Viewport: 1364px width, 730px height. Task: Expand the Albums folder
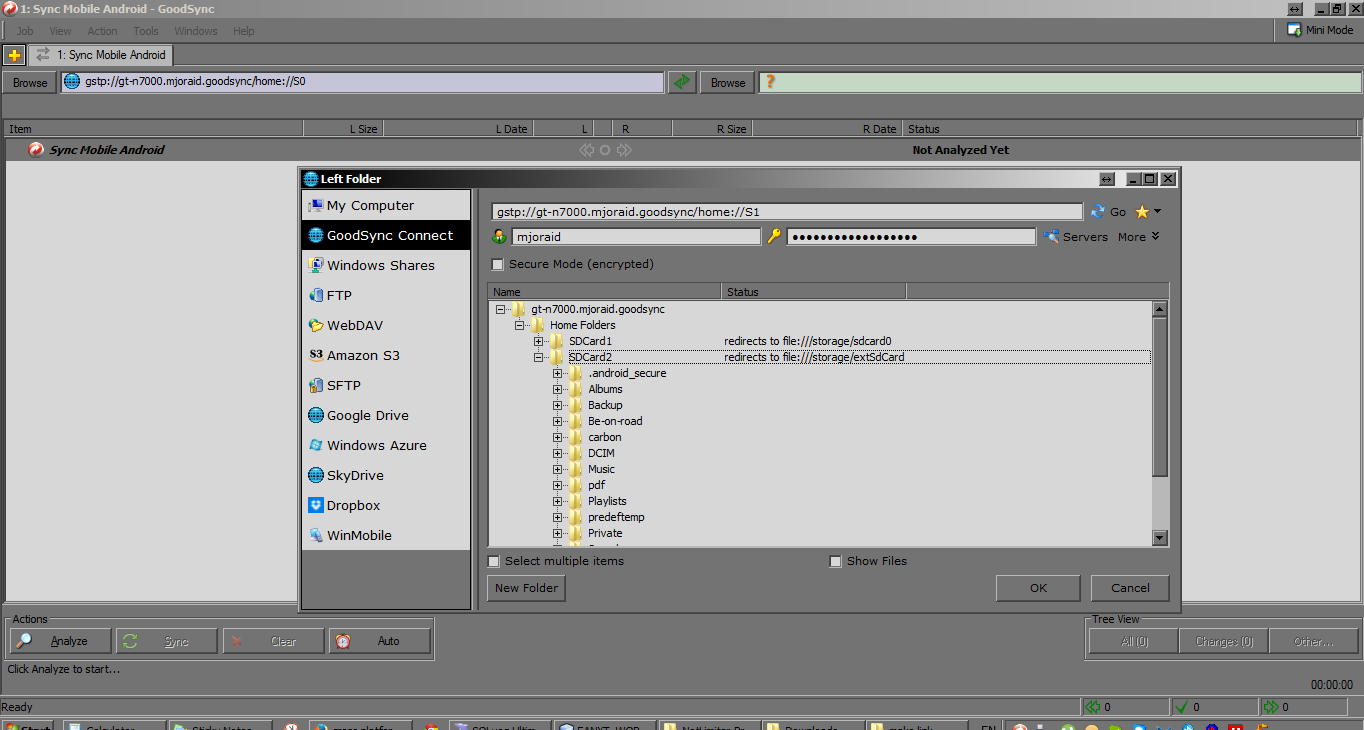557,389
